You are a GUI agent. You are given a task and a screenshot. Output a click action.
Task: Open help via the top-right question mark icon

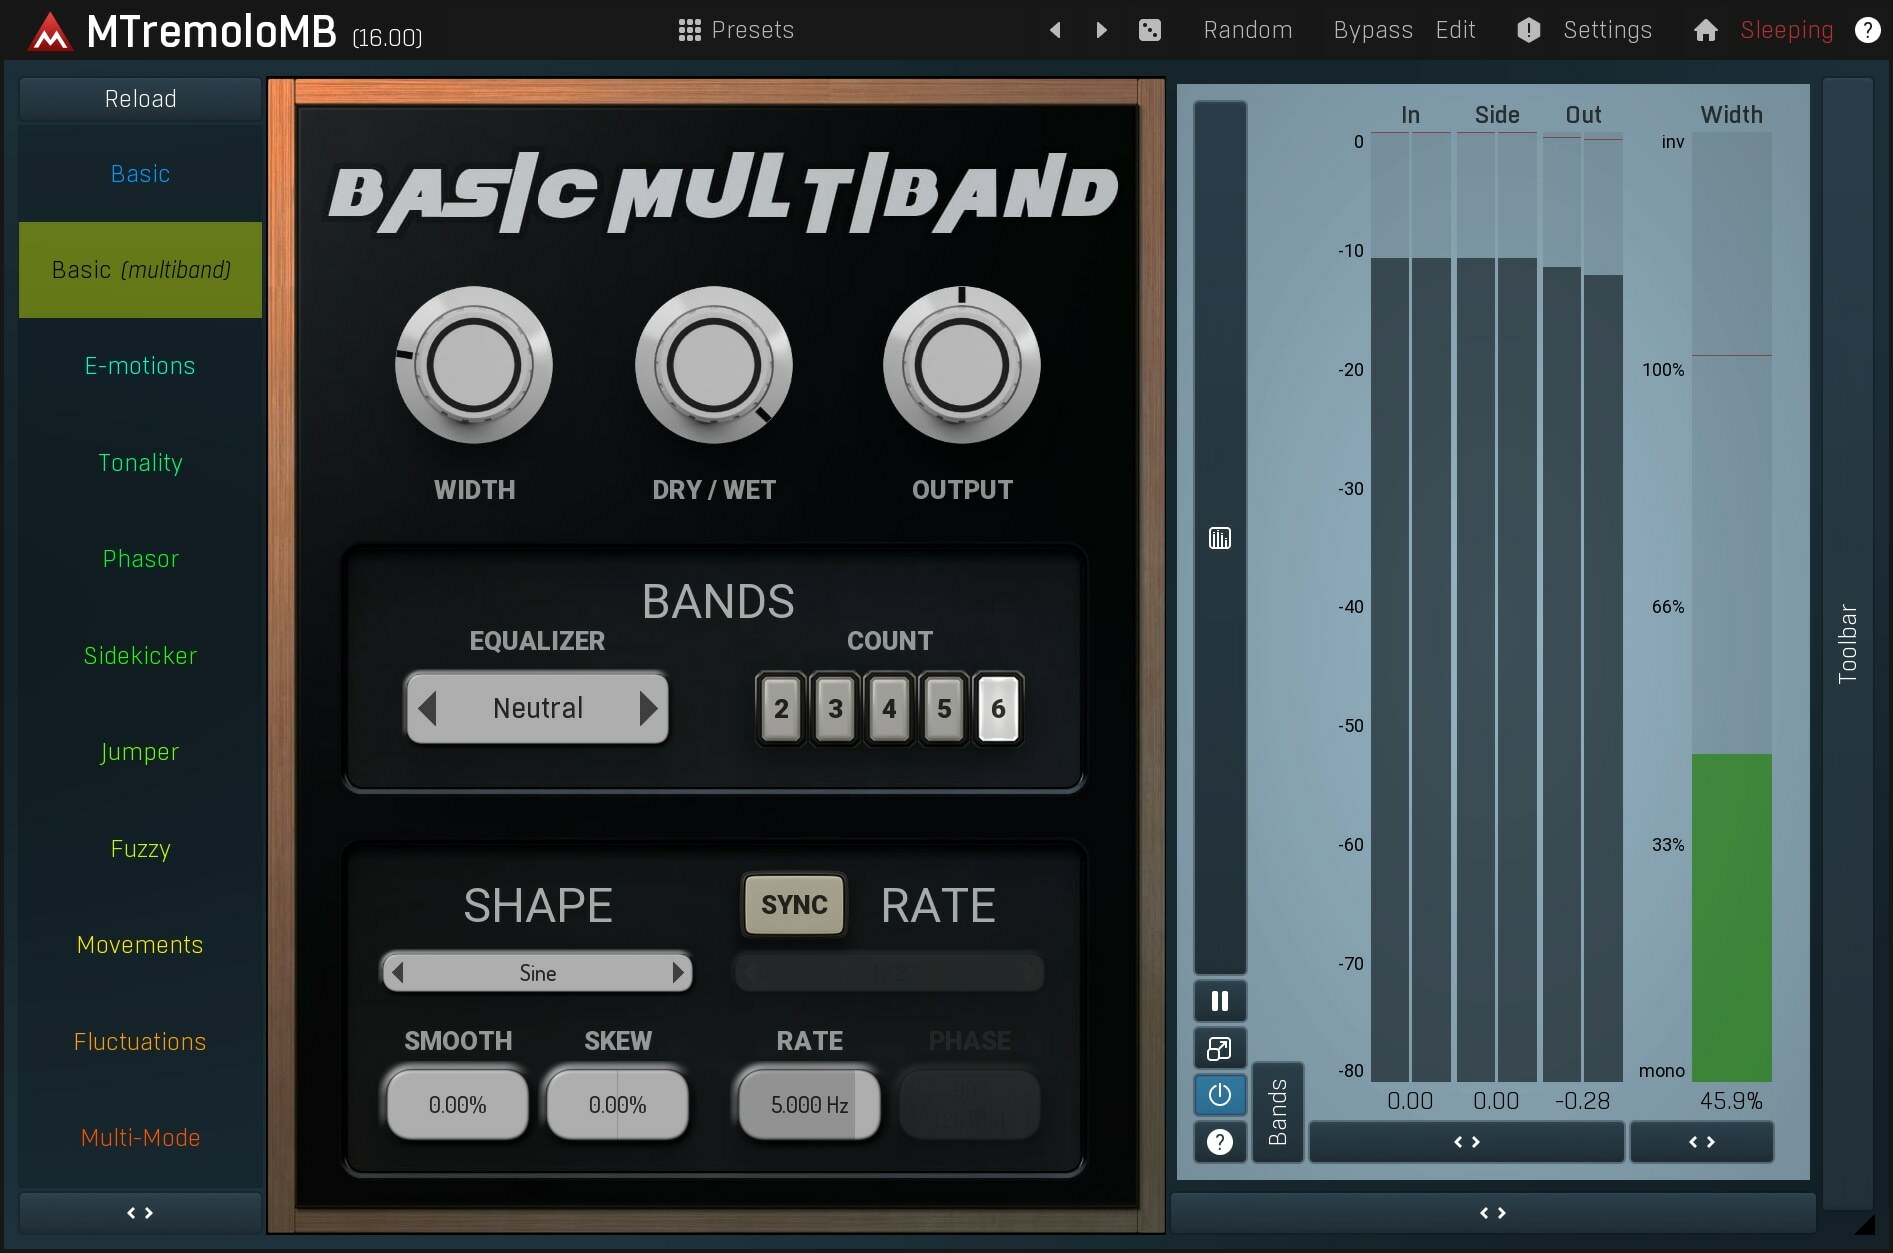point(1868,30)
